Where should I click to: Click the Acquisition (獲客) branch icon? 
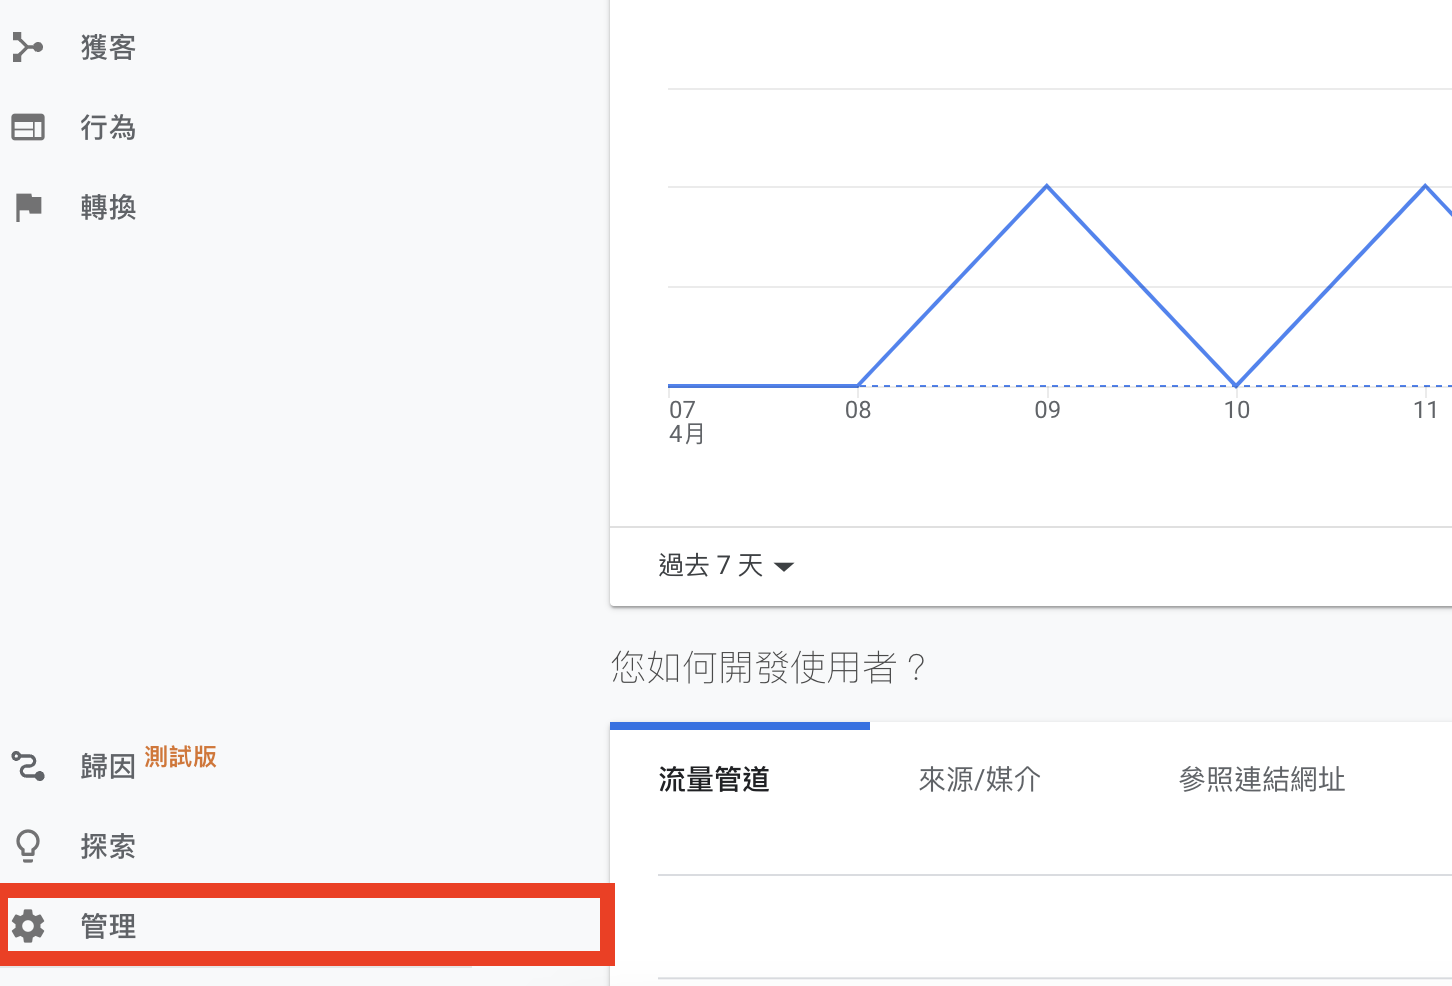click(x=27, y=47)
